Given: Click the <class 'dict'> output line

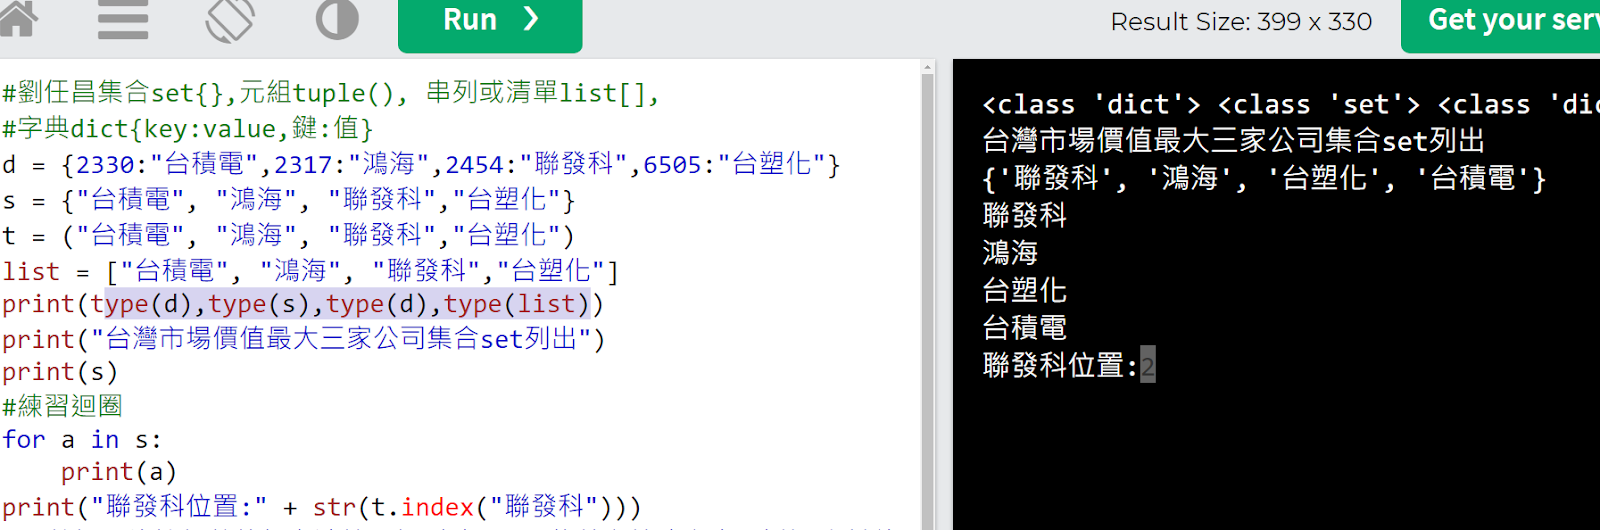Looking at the screenshot, I should click(1291, 105).
